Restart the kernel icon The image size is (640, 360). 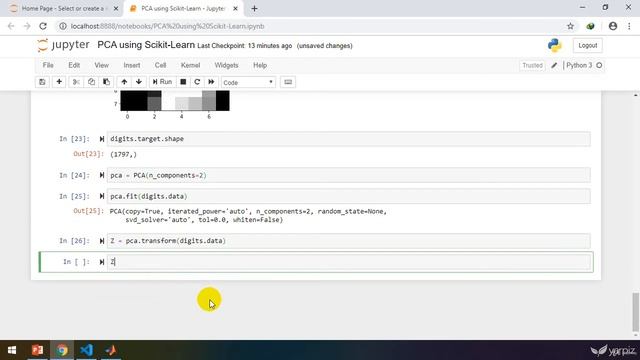[x=197, y=82]
